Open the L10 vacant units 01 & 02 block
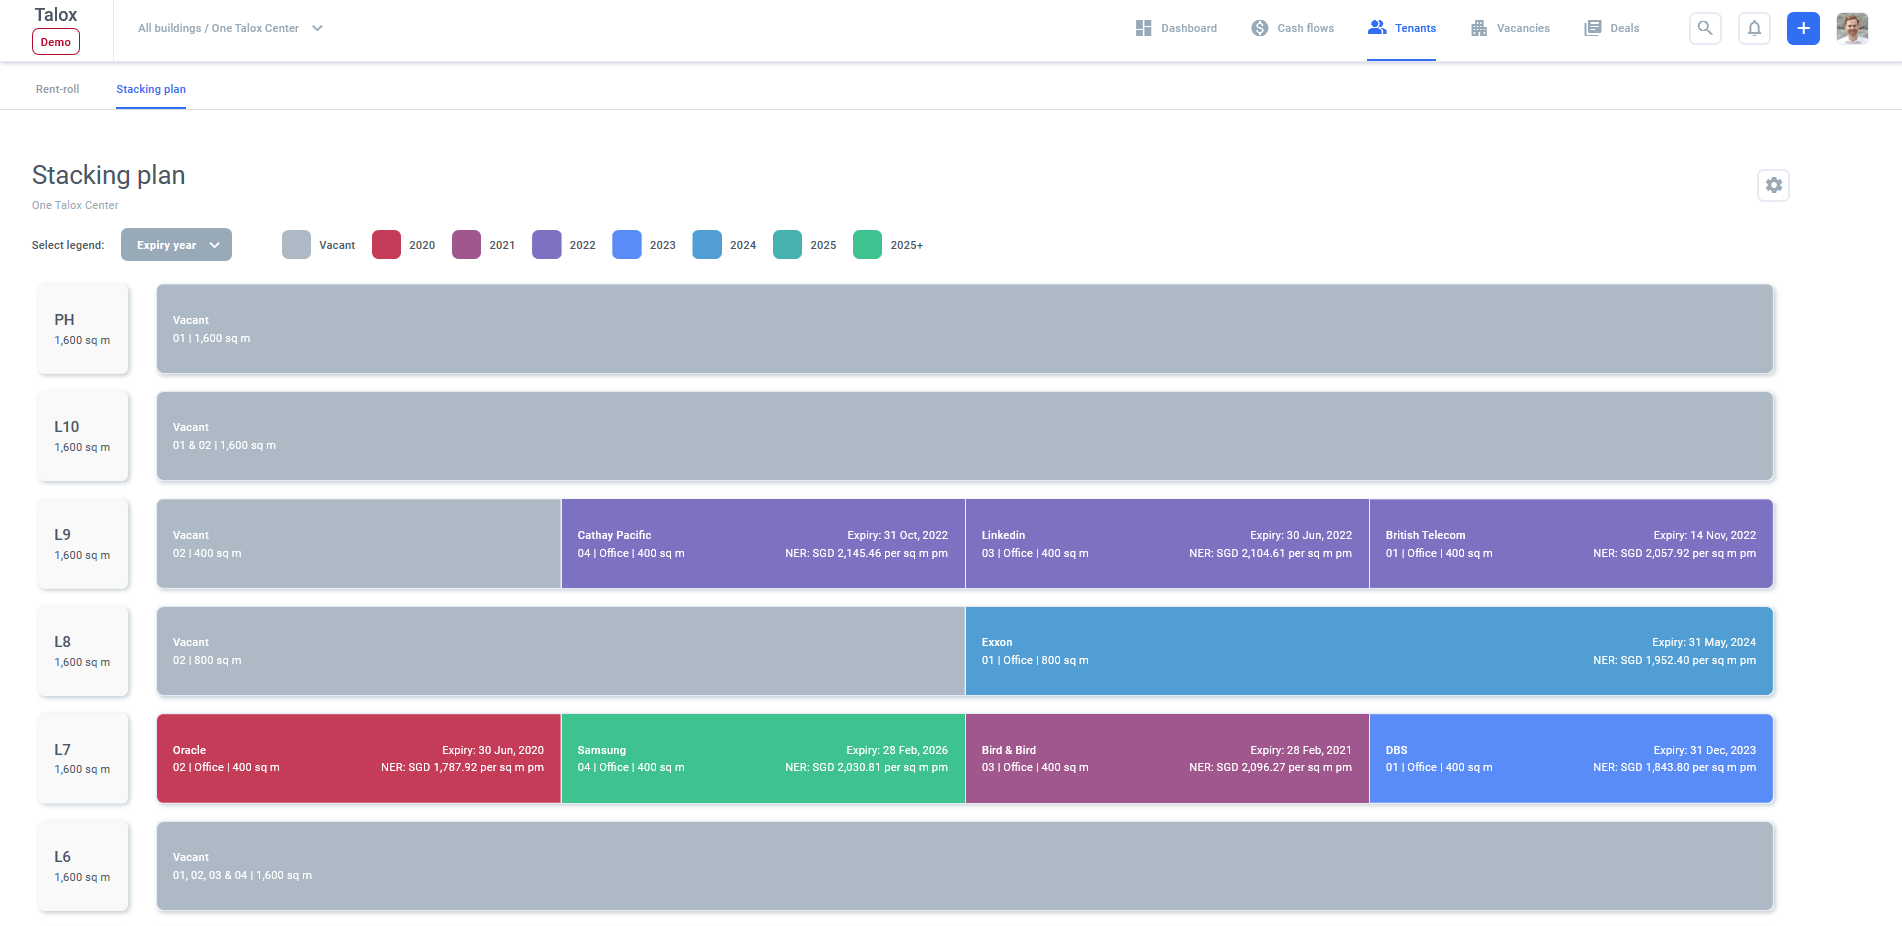The width and height of the screenshot is (1902, 926). pos(965,436)
